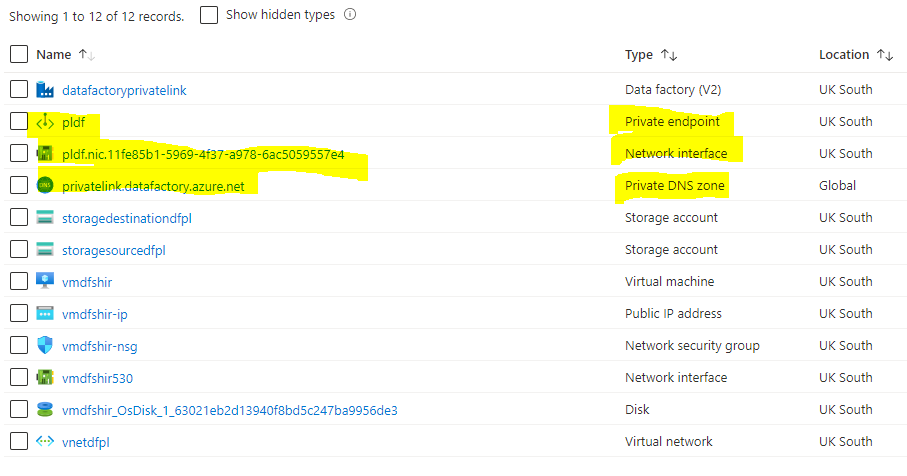Select the vnetdfpl row checkbox
The width and height of the screenshot is (907, 476).
point(19,441)
